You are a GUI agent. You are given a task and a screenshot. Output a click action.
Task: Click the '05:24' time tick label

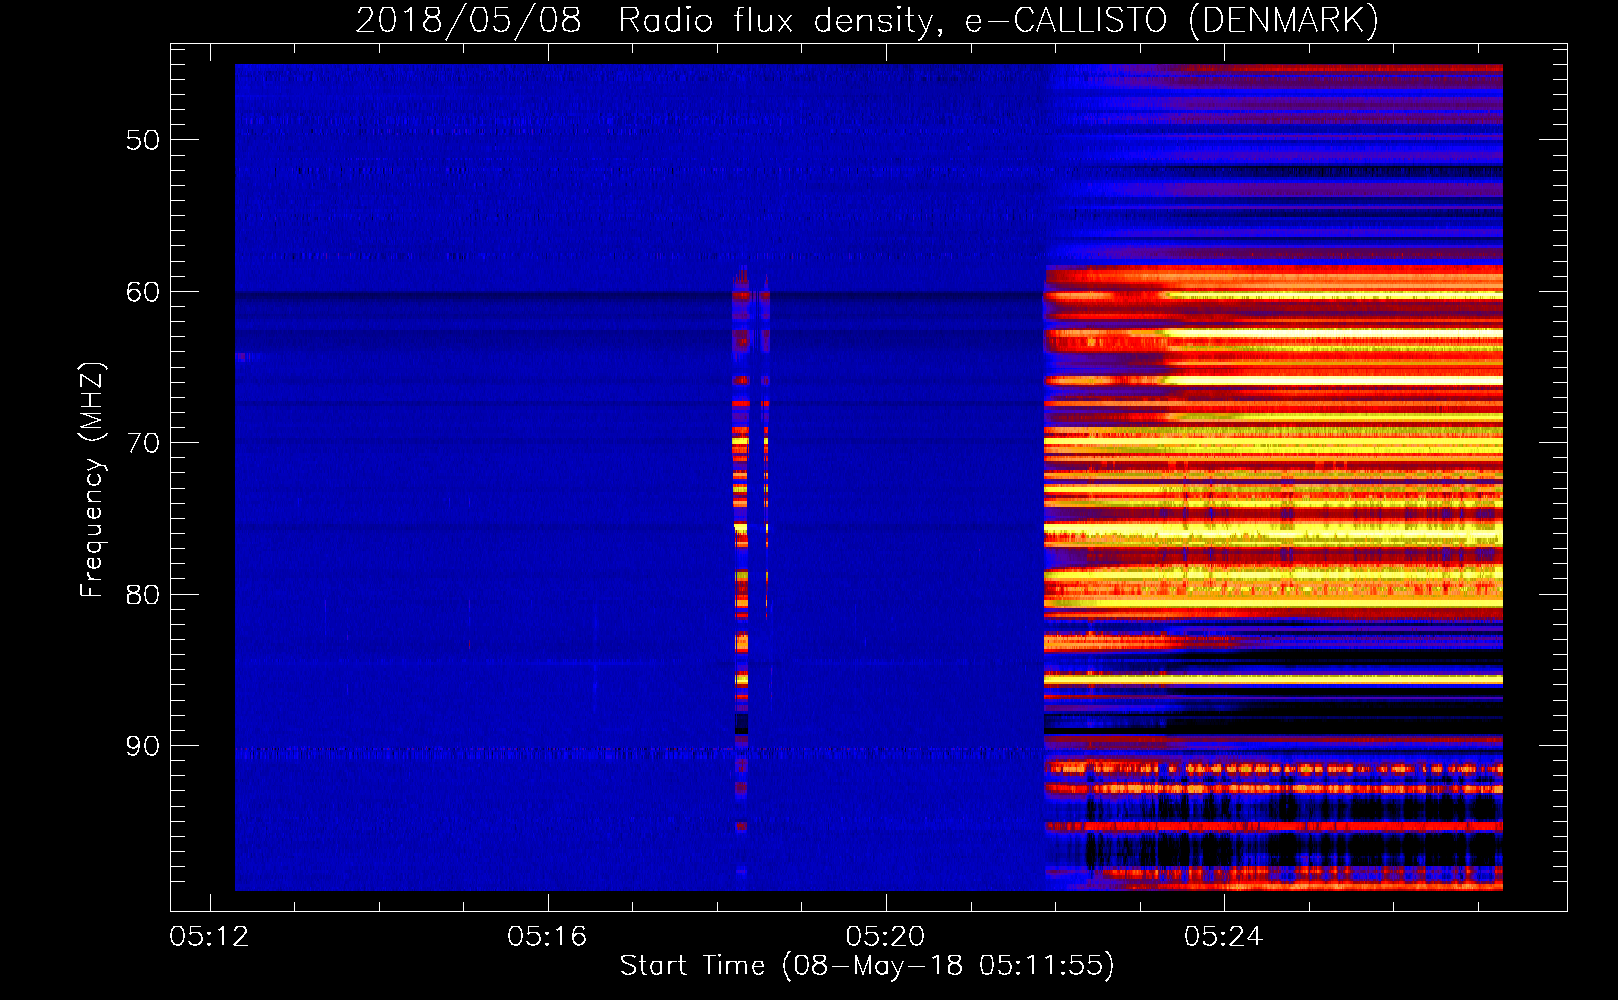pyautogui.click(x=1223, y=937)
